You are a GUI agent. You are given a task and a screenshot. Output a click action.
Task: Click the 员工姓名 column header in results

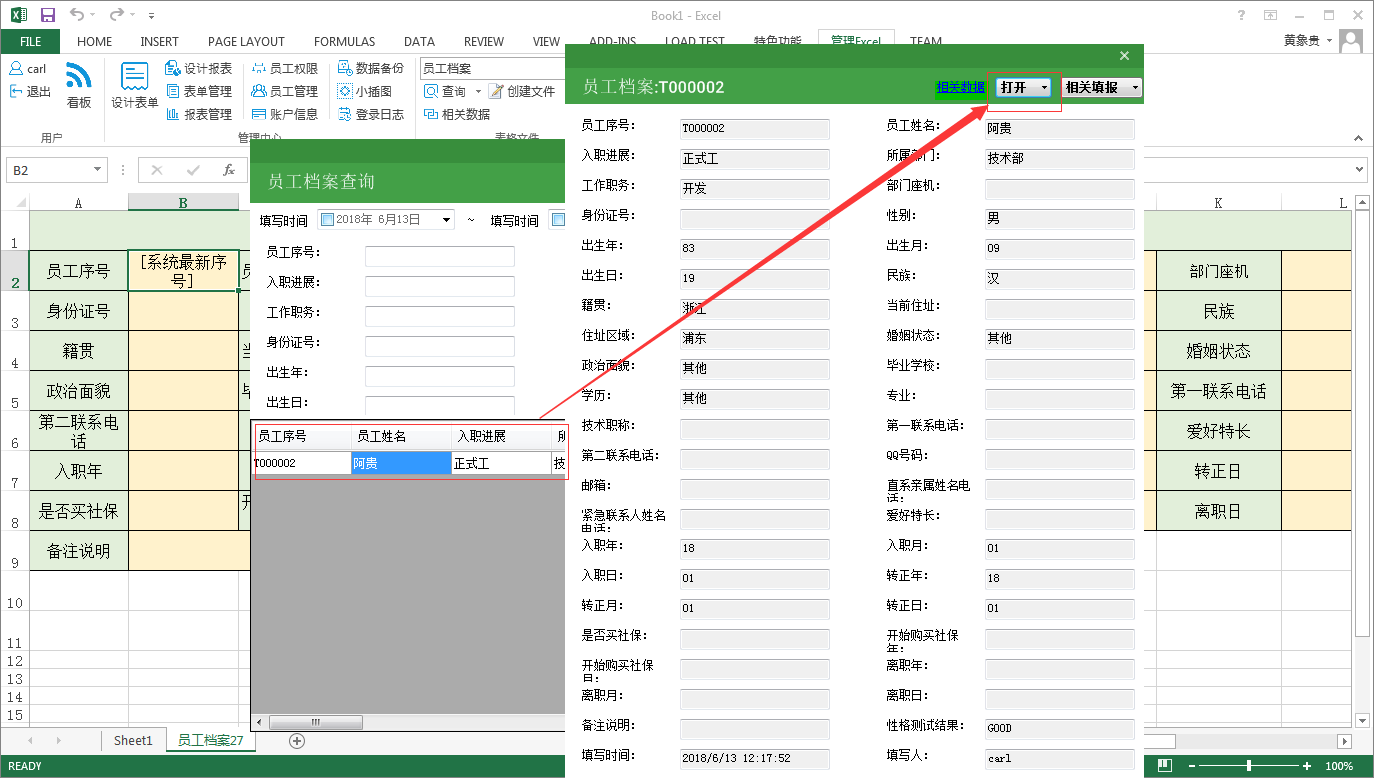coord(402,437)
